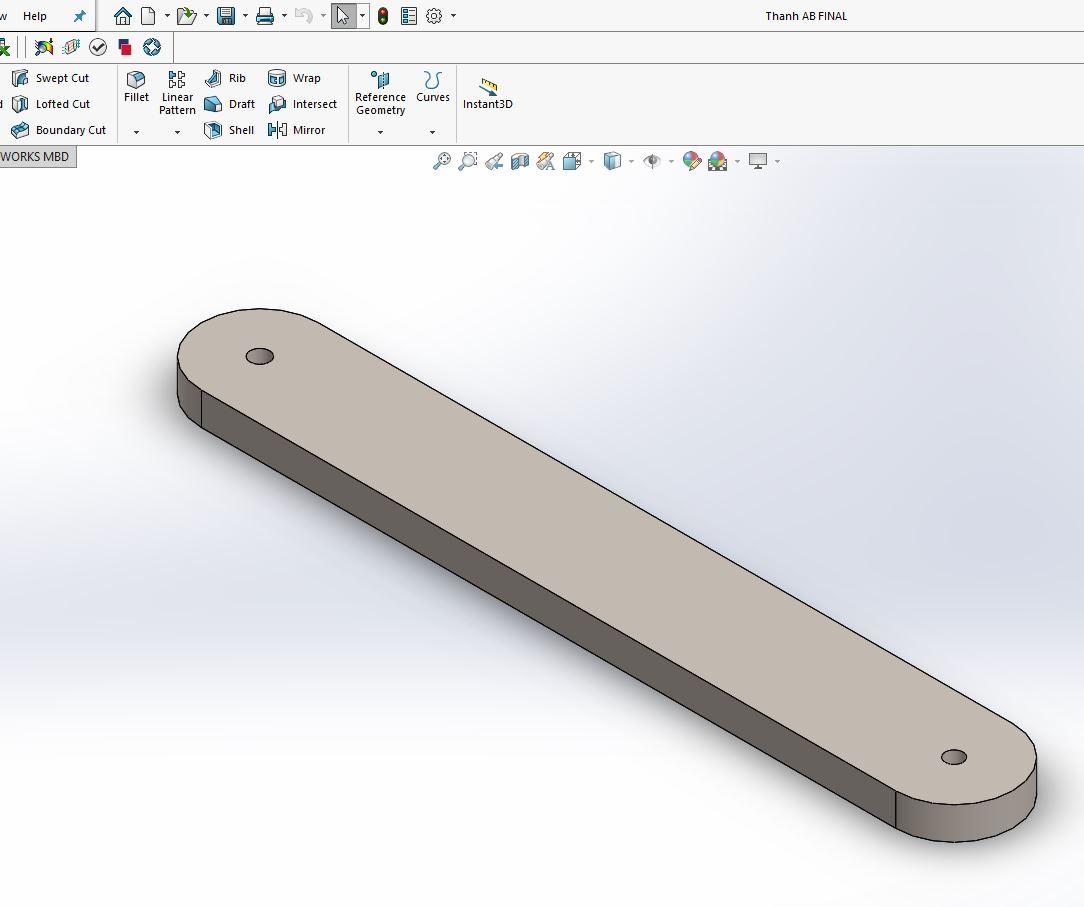Select the hole at lower-right end of bar

click(x=954, y=757)
